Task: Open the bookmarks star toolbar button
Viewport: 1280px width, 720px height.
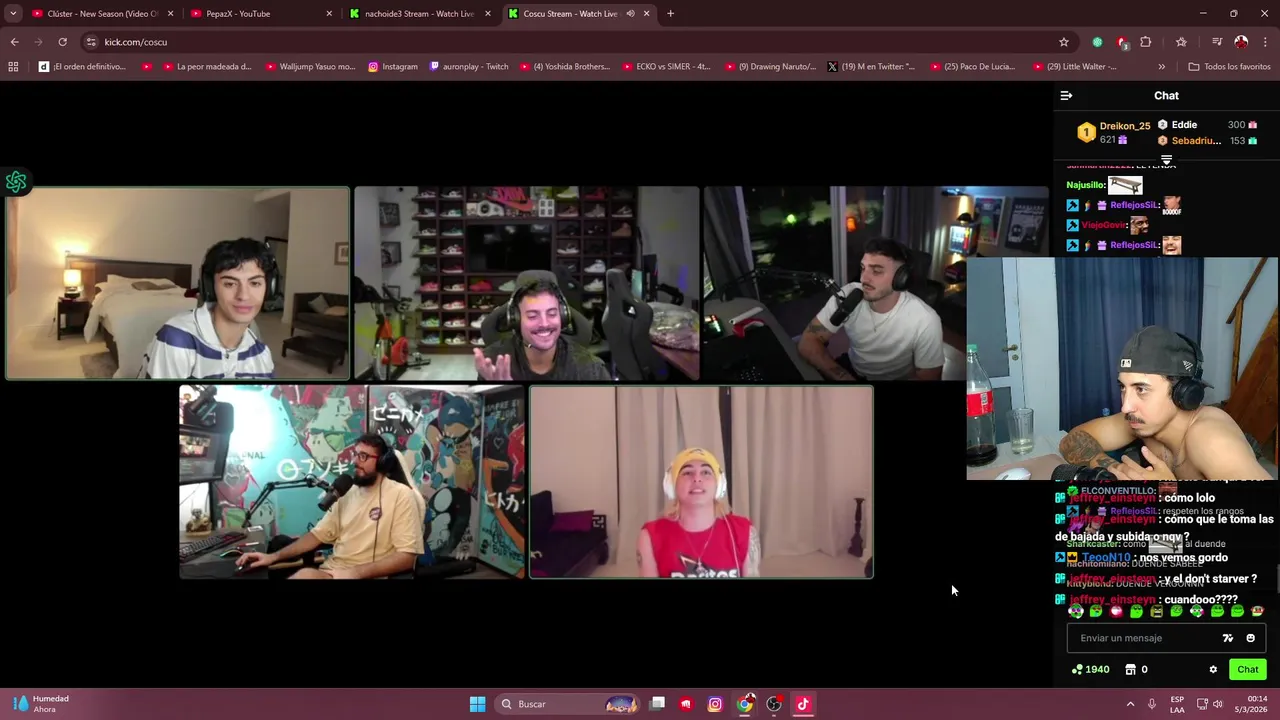Action: click(1181, 42)
